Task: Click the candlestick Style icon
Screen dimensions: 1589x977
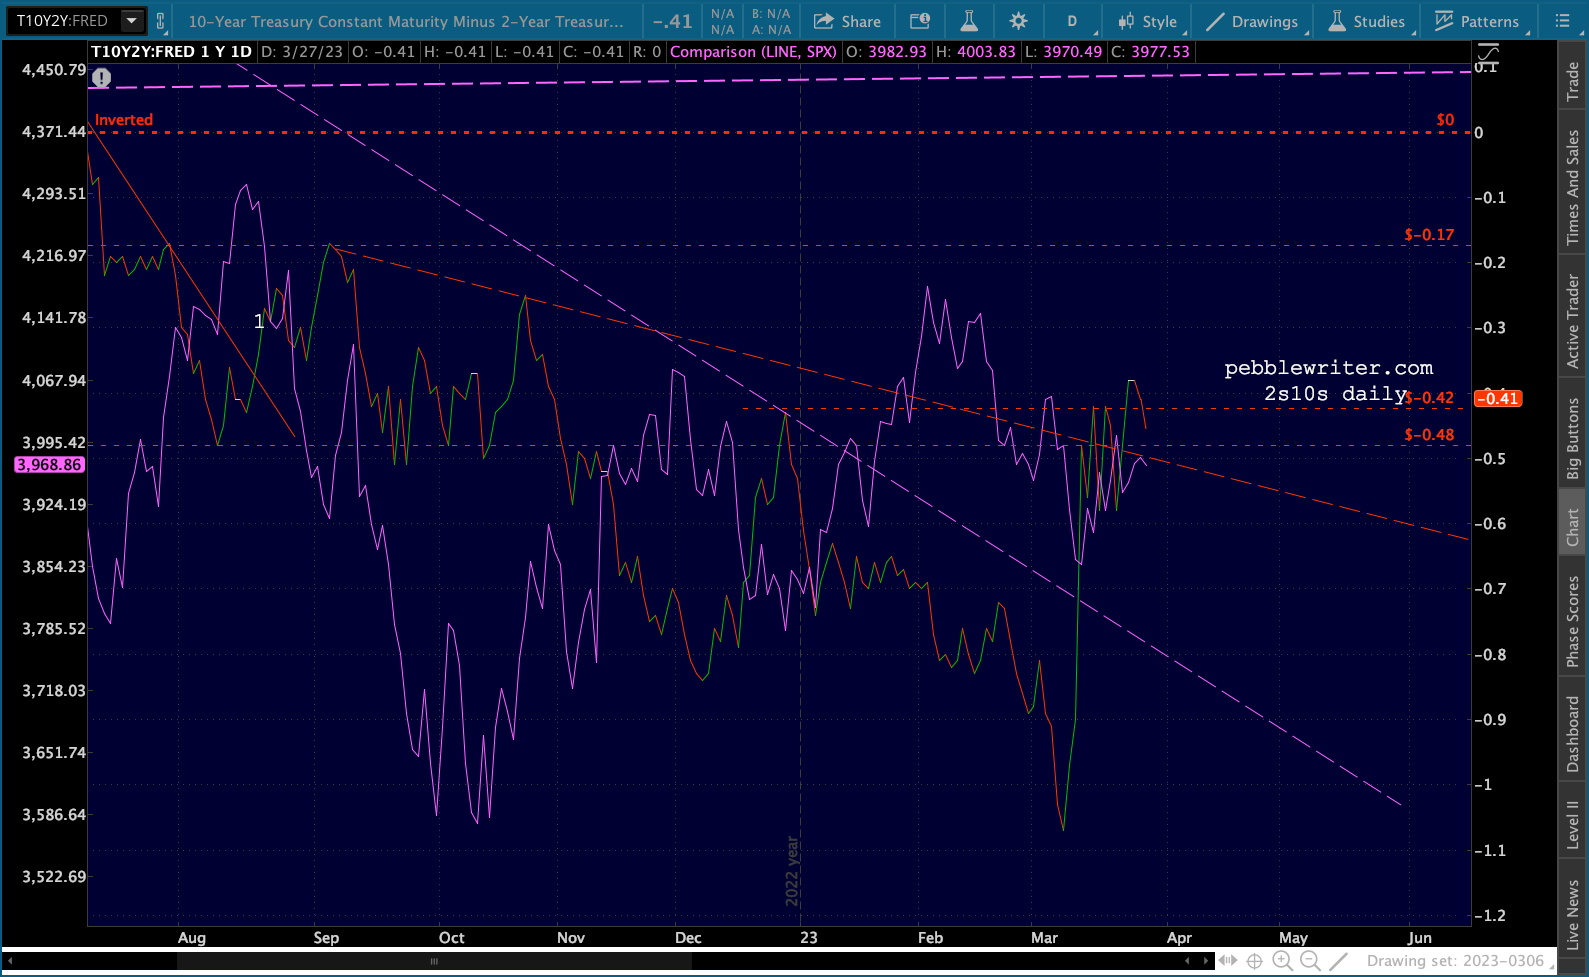Action: [1127, 21]
